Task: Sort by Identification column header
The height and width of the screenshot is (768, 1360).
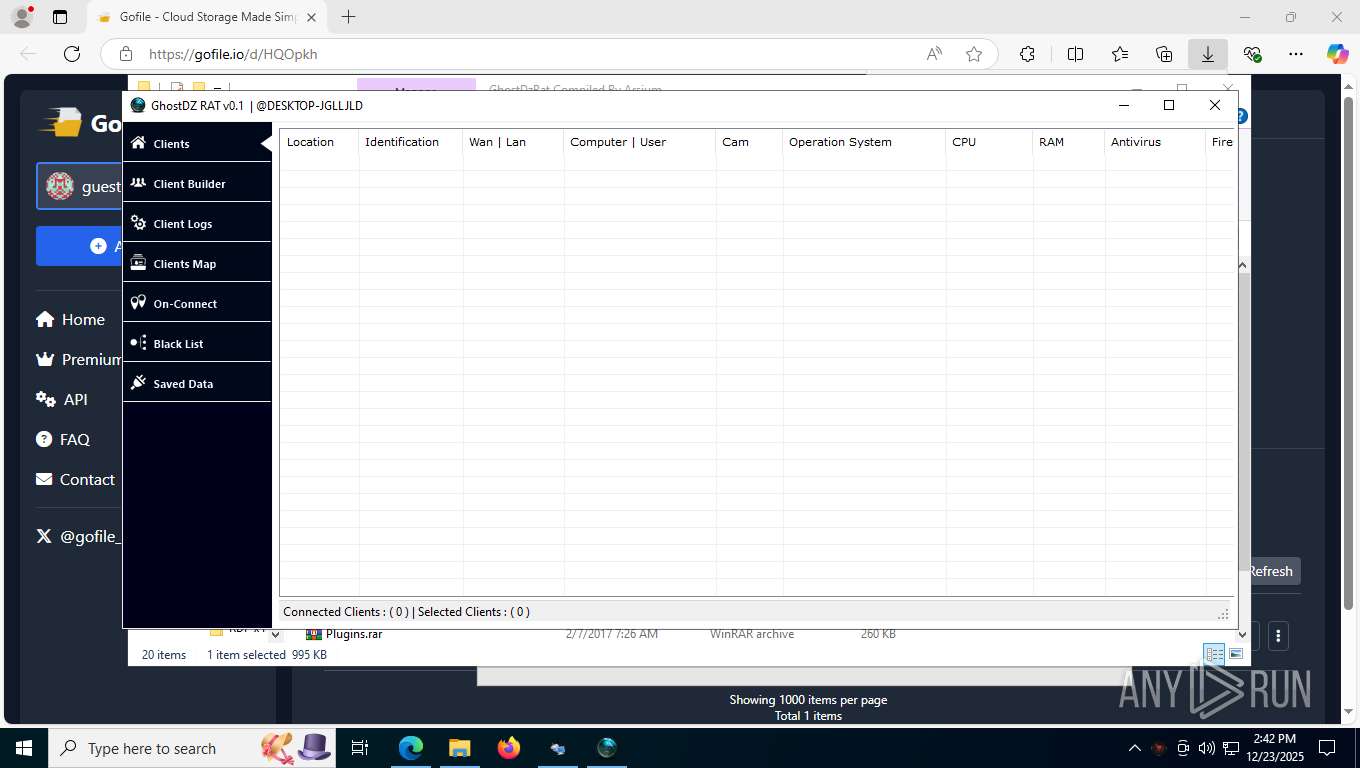Action: pos(410,142)
